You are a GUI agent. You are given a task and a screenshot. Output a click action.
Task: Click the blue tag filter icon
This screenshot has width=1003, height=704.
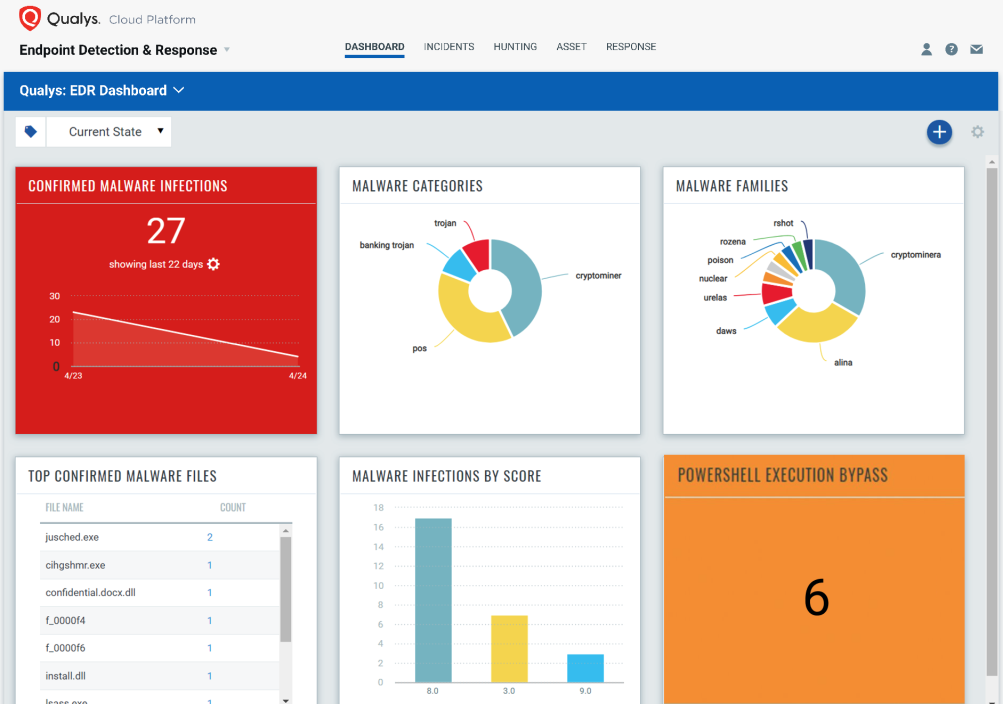(x=31, y=132)
